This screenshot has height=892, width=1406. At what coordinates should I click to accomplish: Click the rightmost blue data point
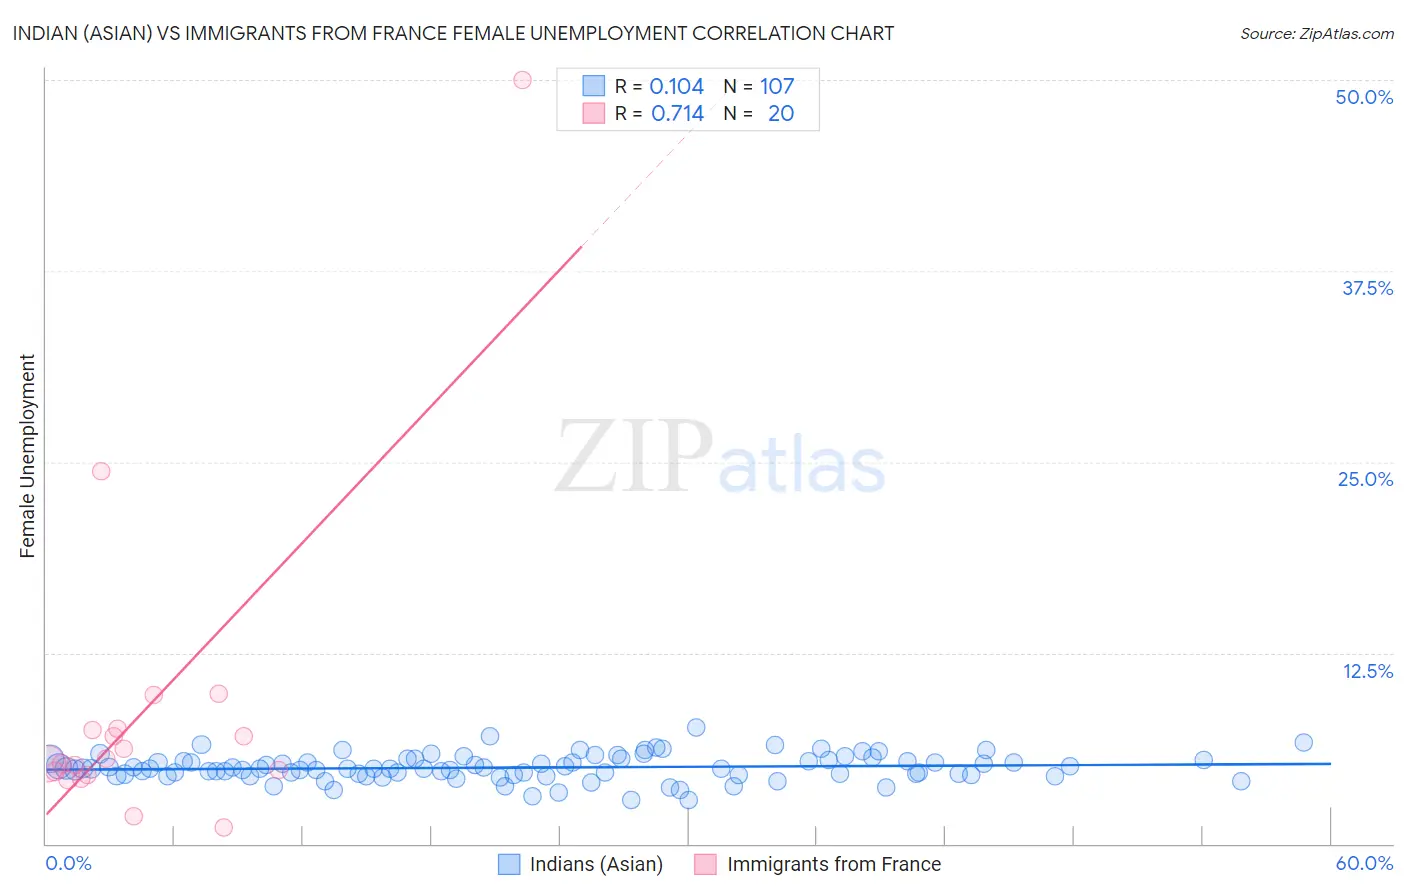[x=1303, y=742]
